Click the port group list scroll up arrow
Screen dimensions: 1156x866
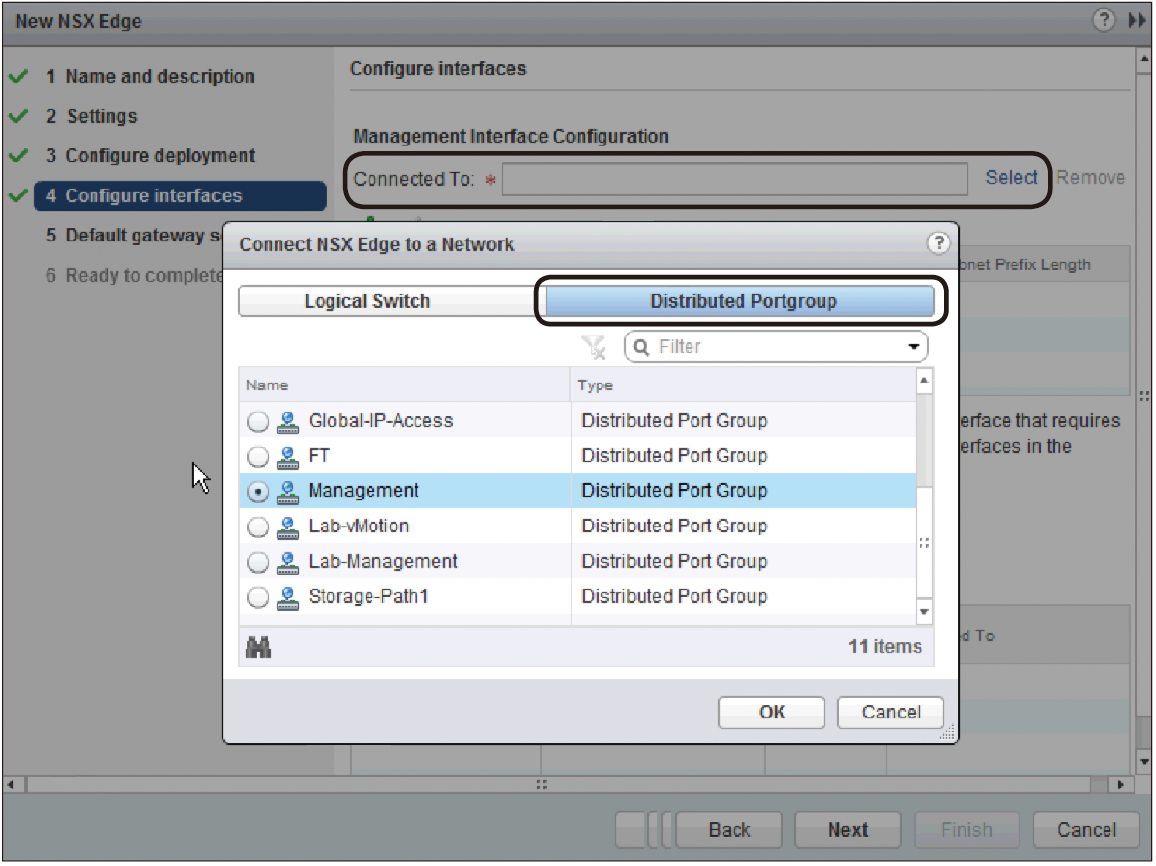[924, 380]
